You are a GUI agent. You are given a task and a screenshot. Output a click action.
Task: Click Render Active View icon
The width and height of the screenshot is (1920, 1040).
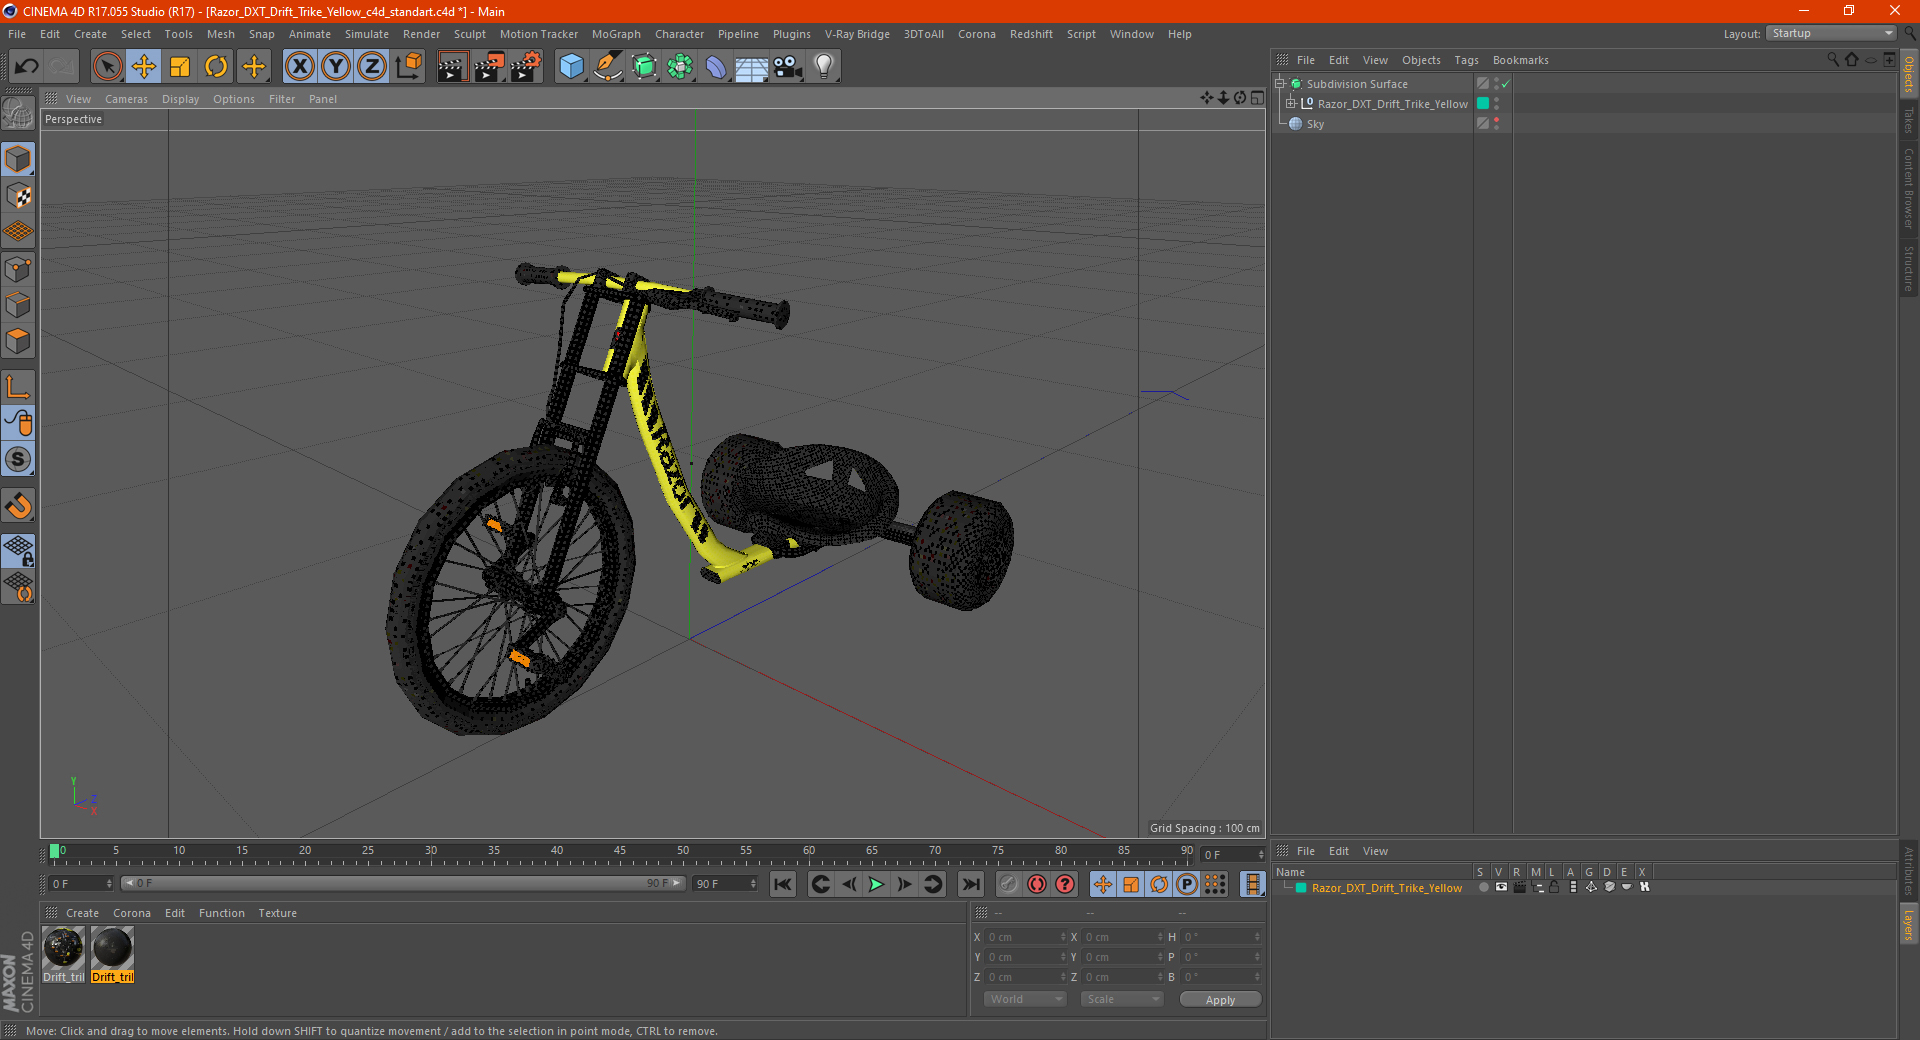pyautogui.click(x=452, y=67)
